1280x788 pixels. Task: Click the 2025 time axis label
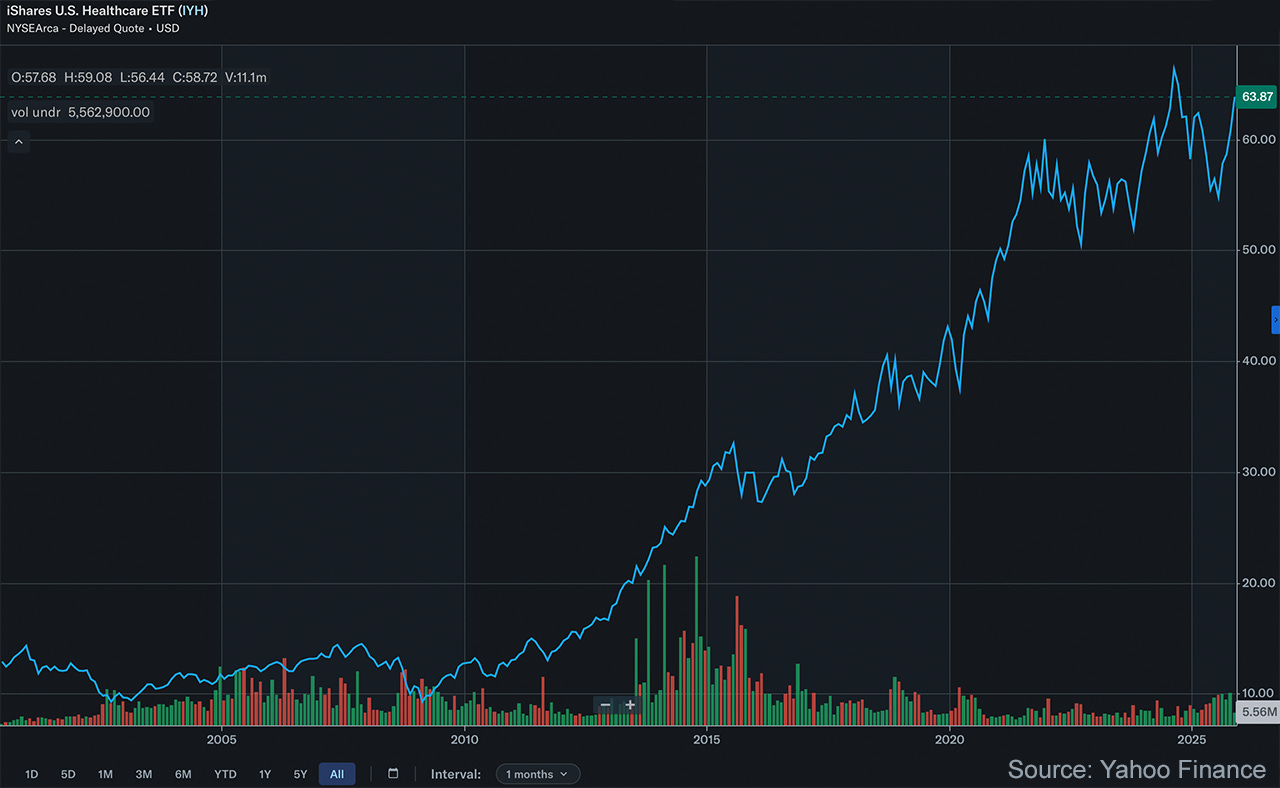tap(1192, 740)
